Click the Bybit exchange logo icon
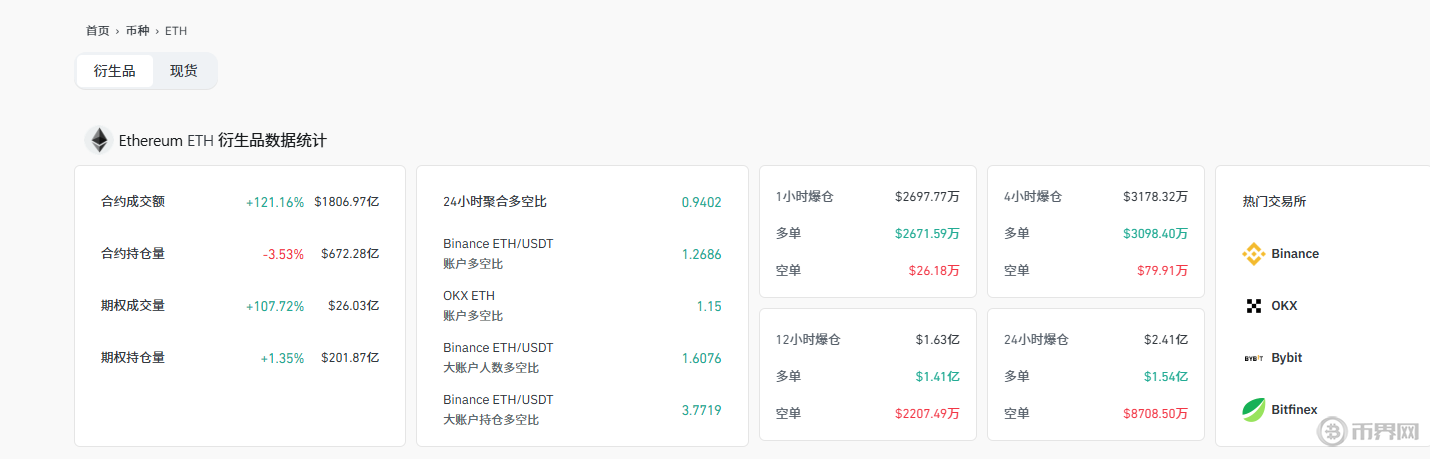Image resolution: width=1430 pixels, height=459 pixels. [x=1254, y=358]
